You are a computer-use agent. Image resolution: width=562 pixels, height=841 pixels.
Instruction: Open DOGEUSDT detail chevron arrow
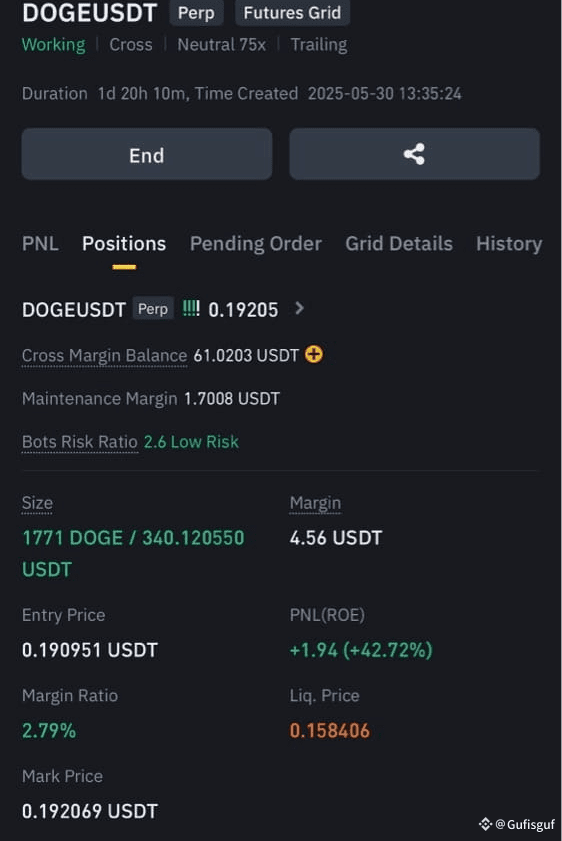click(299, 308)
